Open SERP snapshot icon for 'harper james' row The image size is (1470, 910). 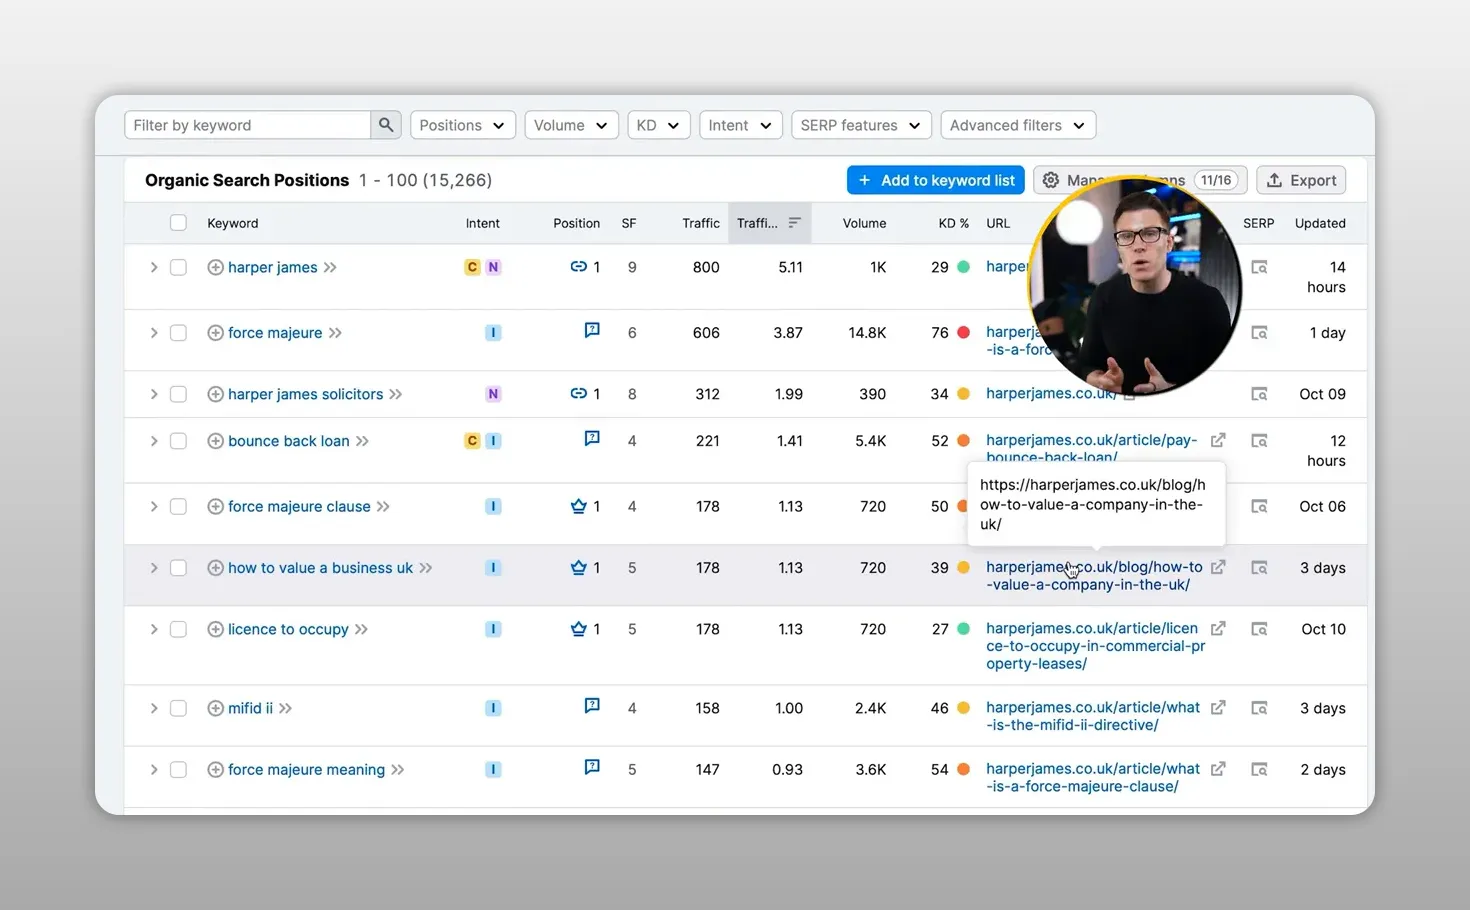pos(1259,267)
